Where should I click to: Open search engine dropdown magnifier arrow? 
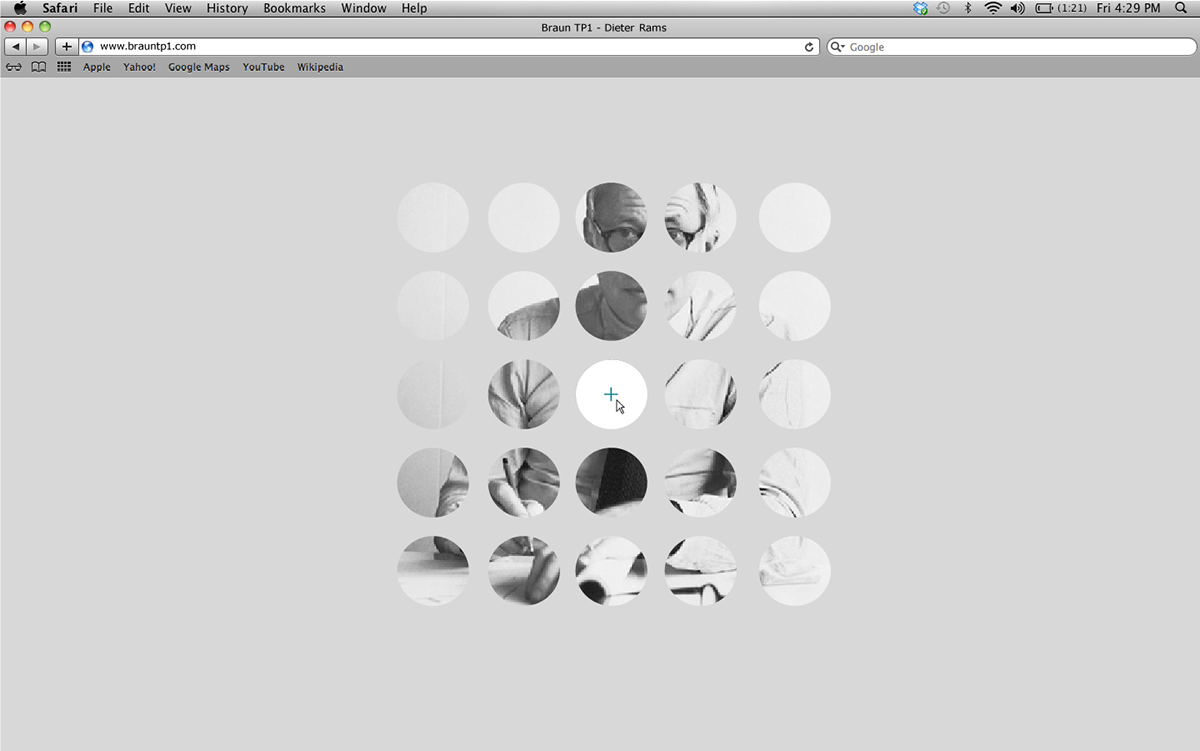pos(839,47)
